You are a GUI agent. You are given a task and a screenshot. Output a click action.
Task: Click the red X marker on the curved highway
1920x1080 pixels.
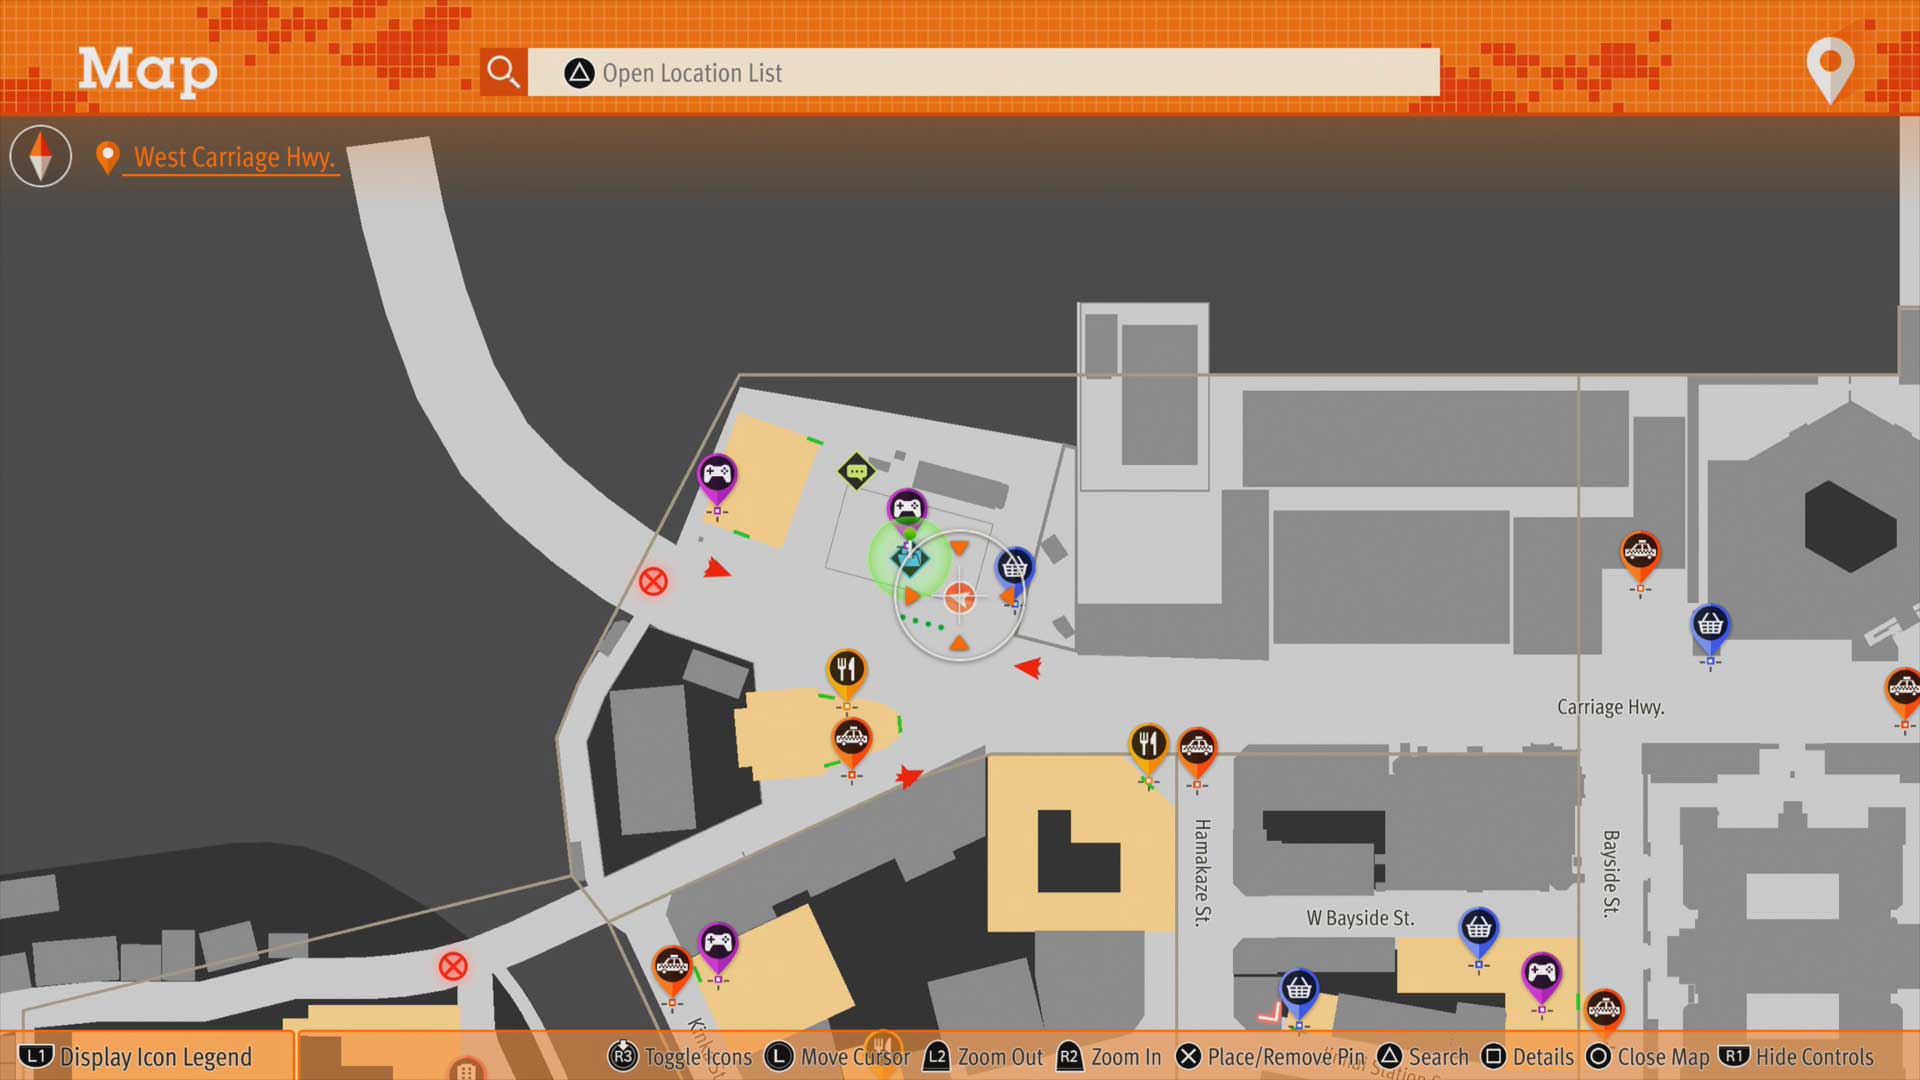pyautogui.click(x=653, y=581)
